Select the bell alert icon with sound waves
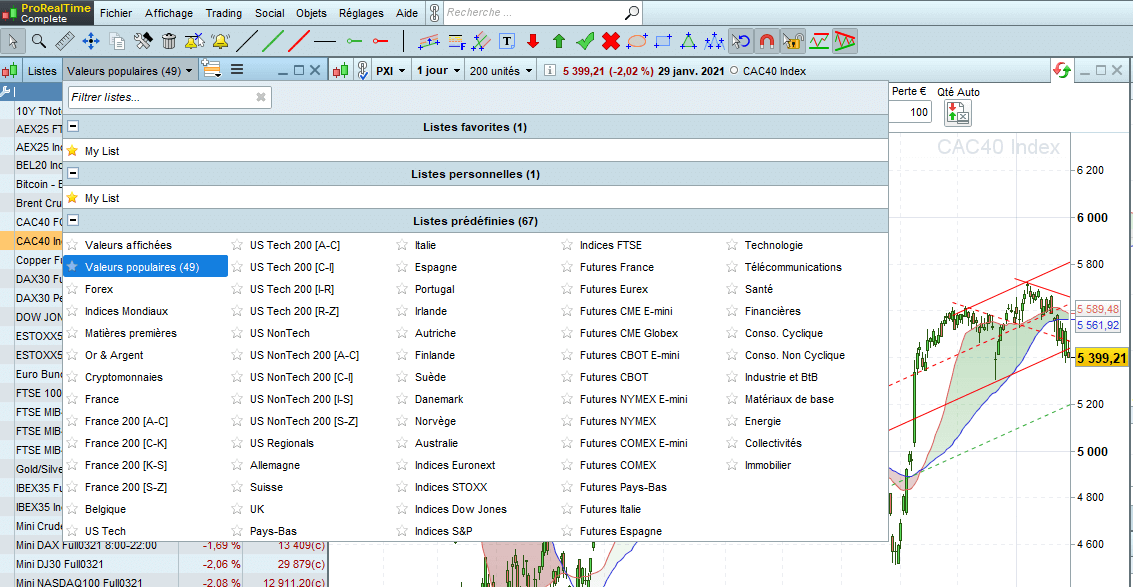Screen dimensions: 1133x587 220,41
